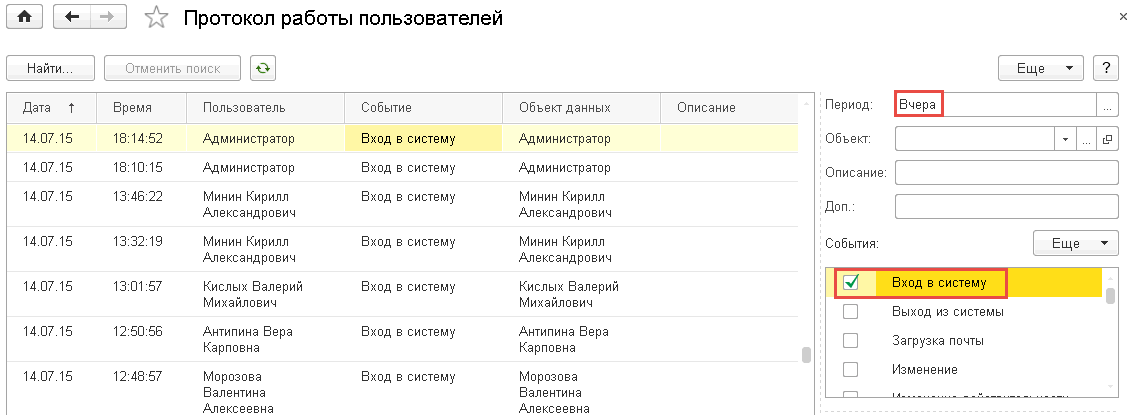Go back with the left arrow

pyautogui.click(x=70, y=18)
